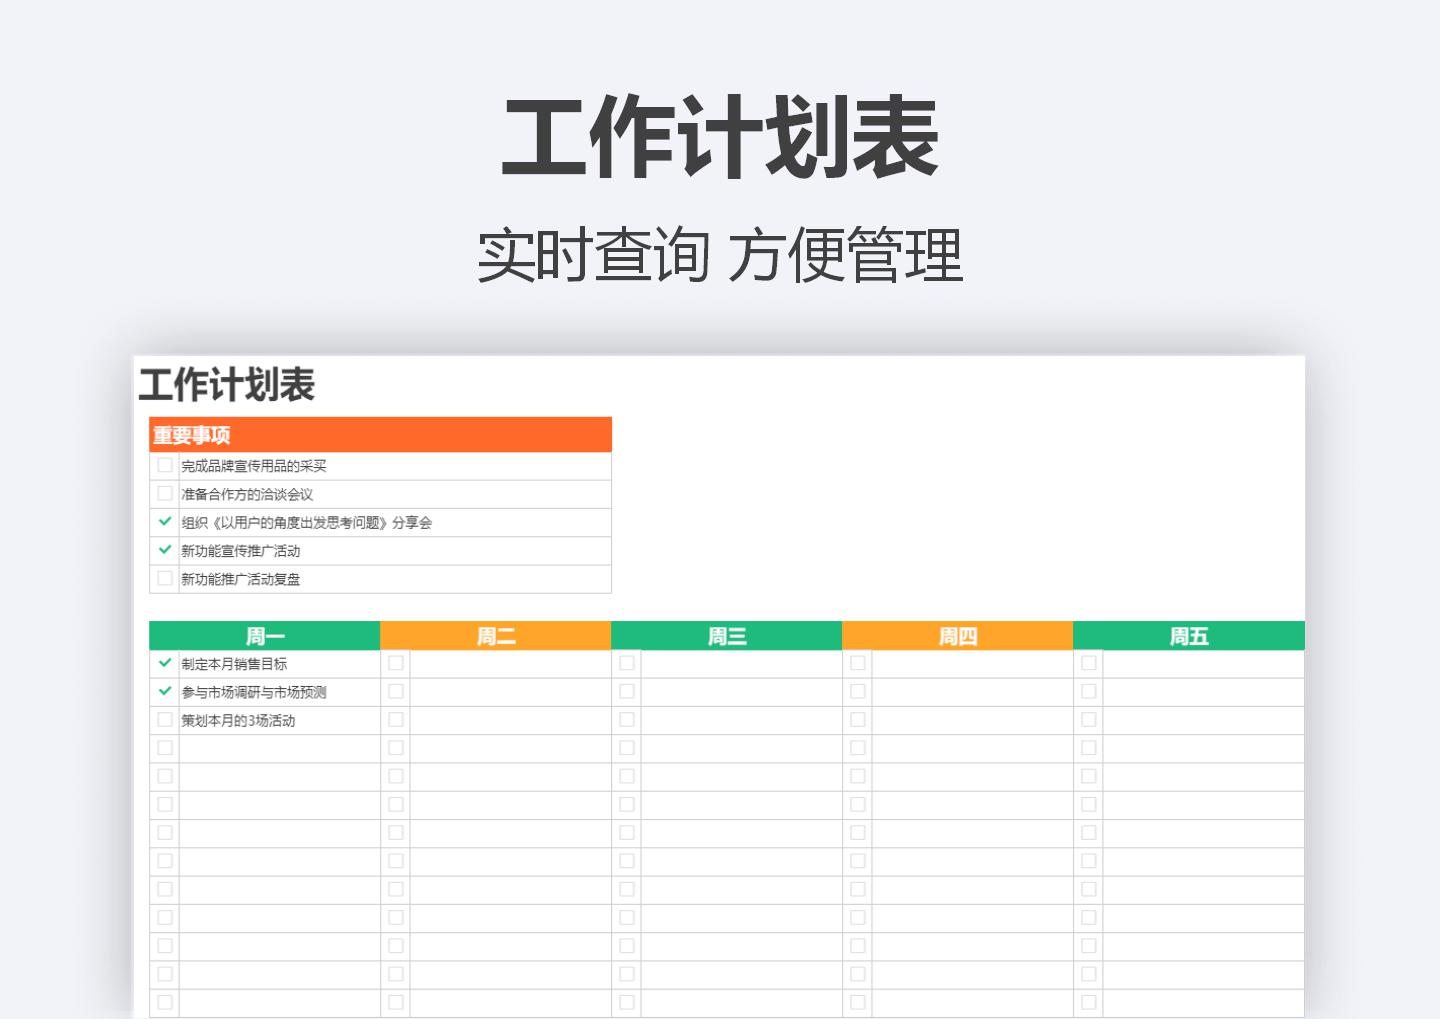This screenshot has width=1440, height=1019.
Task: Check the top checkbox in the 周四 column
Action: pos(858,662)
